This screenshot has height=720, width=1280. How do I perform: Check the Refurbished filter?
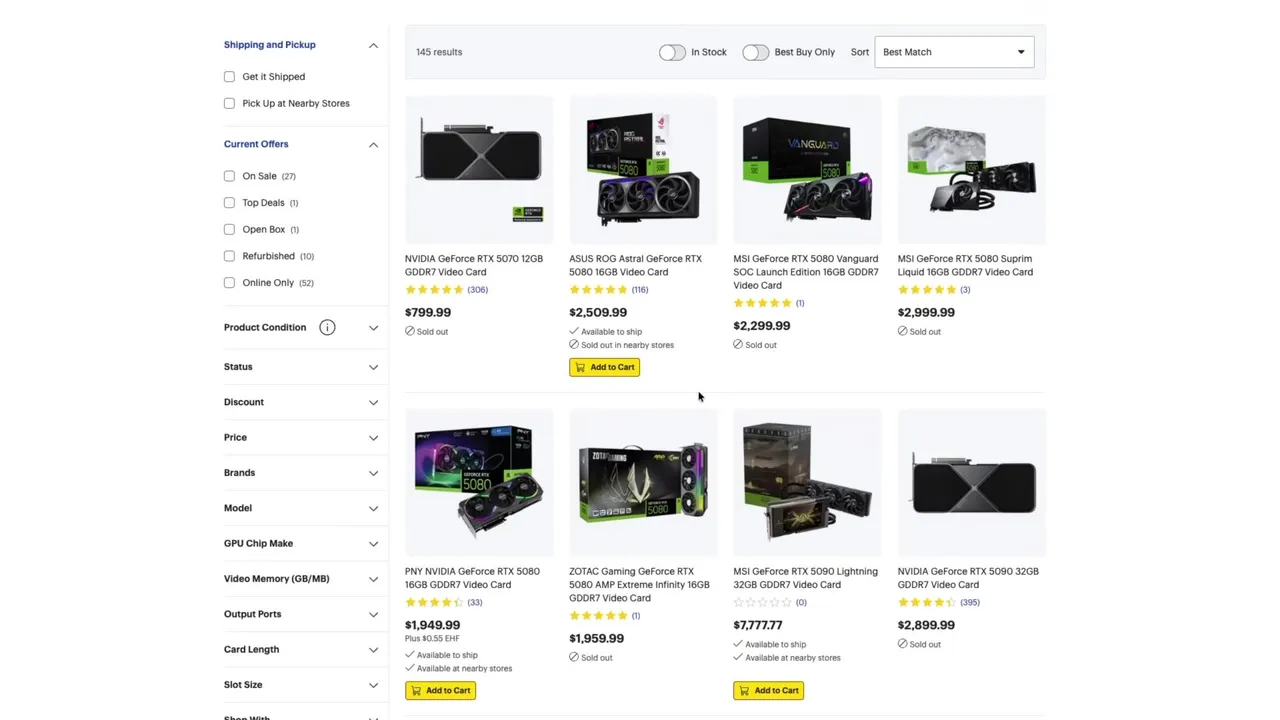(x=229, y=256)
